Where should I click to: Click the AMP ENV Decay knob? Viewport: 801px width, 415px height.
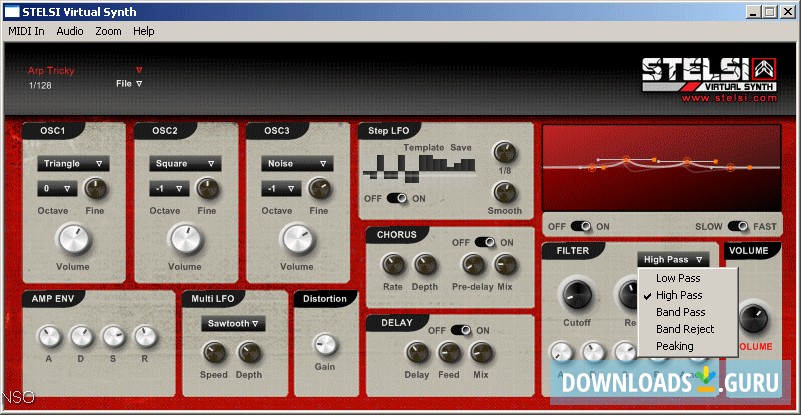click(81, 337)
